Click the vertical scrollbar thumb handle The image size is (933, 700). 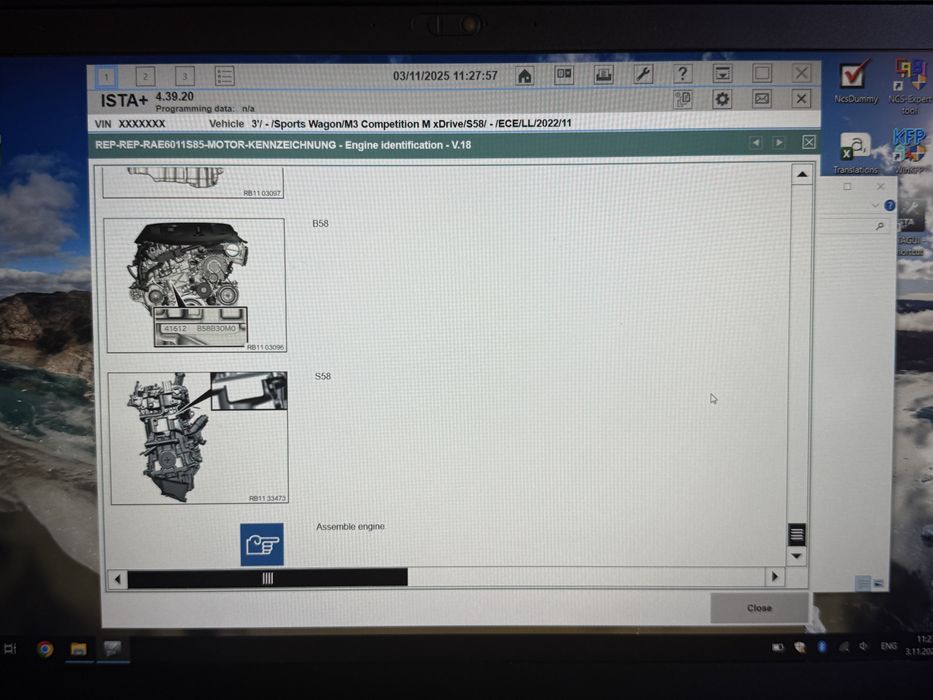click(796, 534)
